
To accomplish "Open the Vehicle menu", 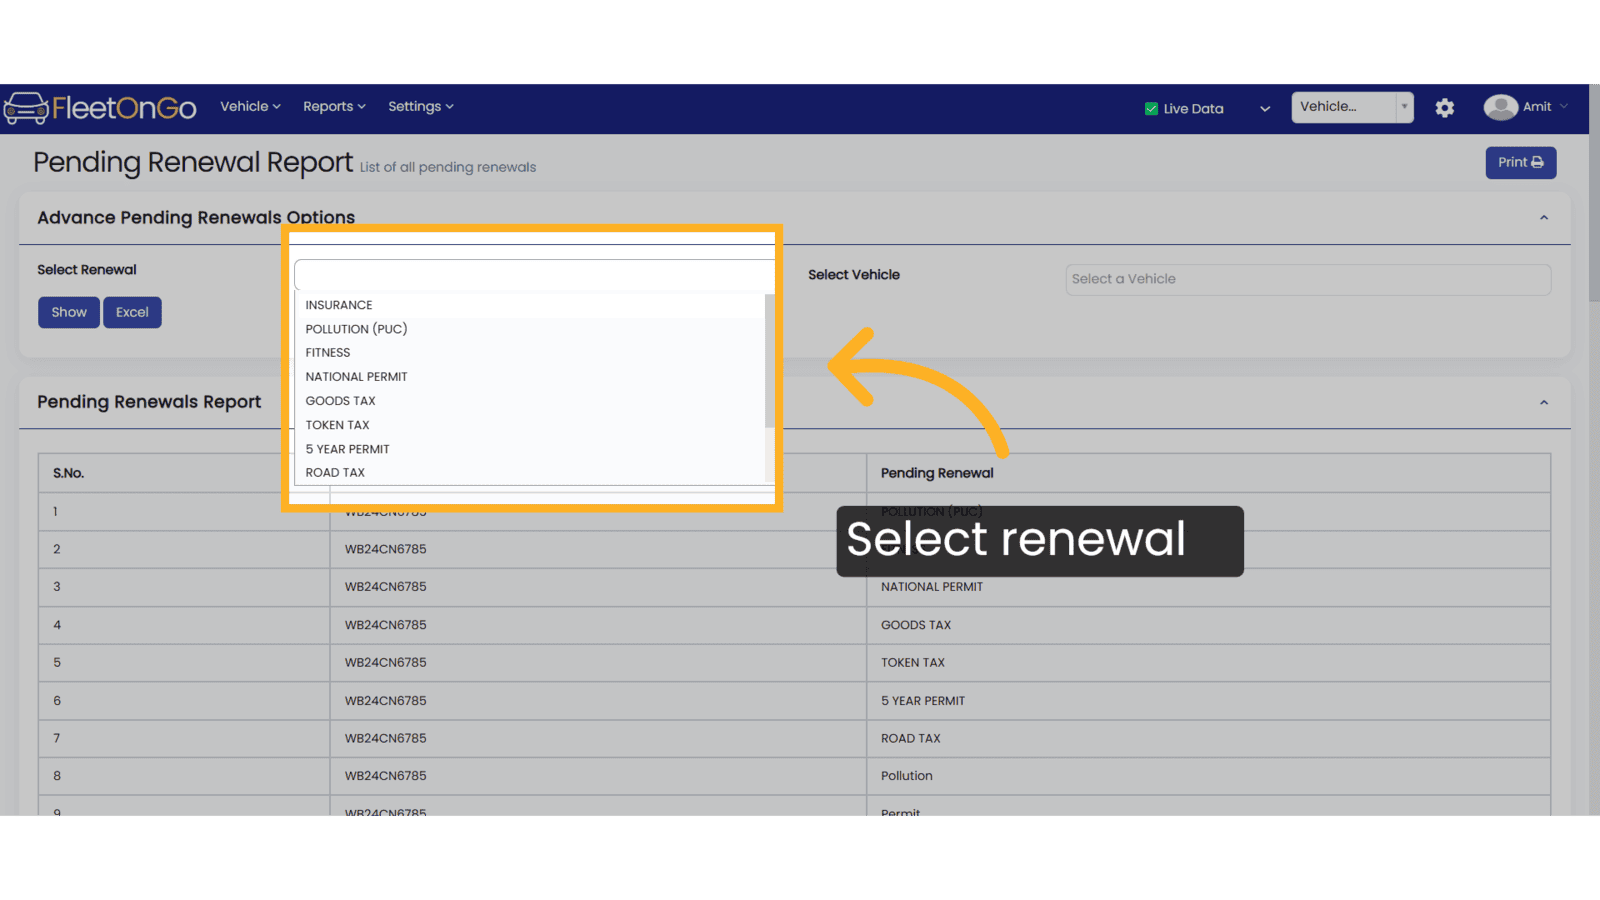I will 250,106.
